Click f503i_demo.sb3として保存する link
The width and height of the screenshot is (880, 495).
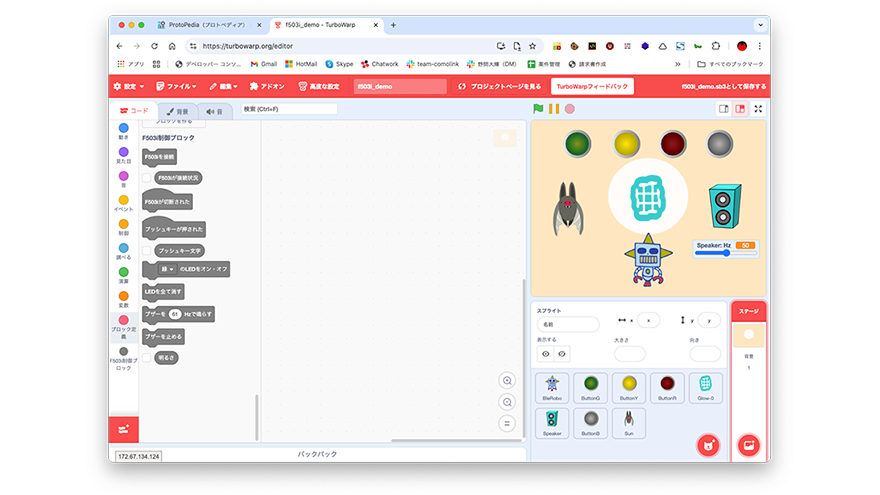tap(723, 86)
